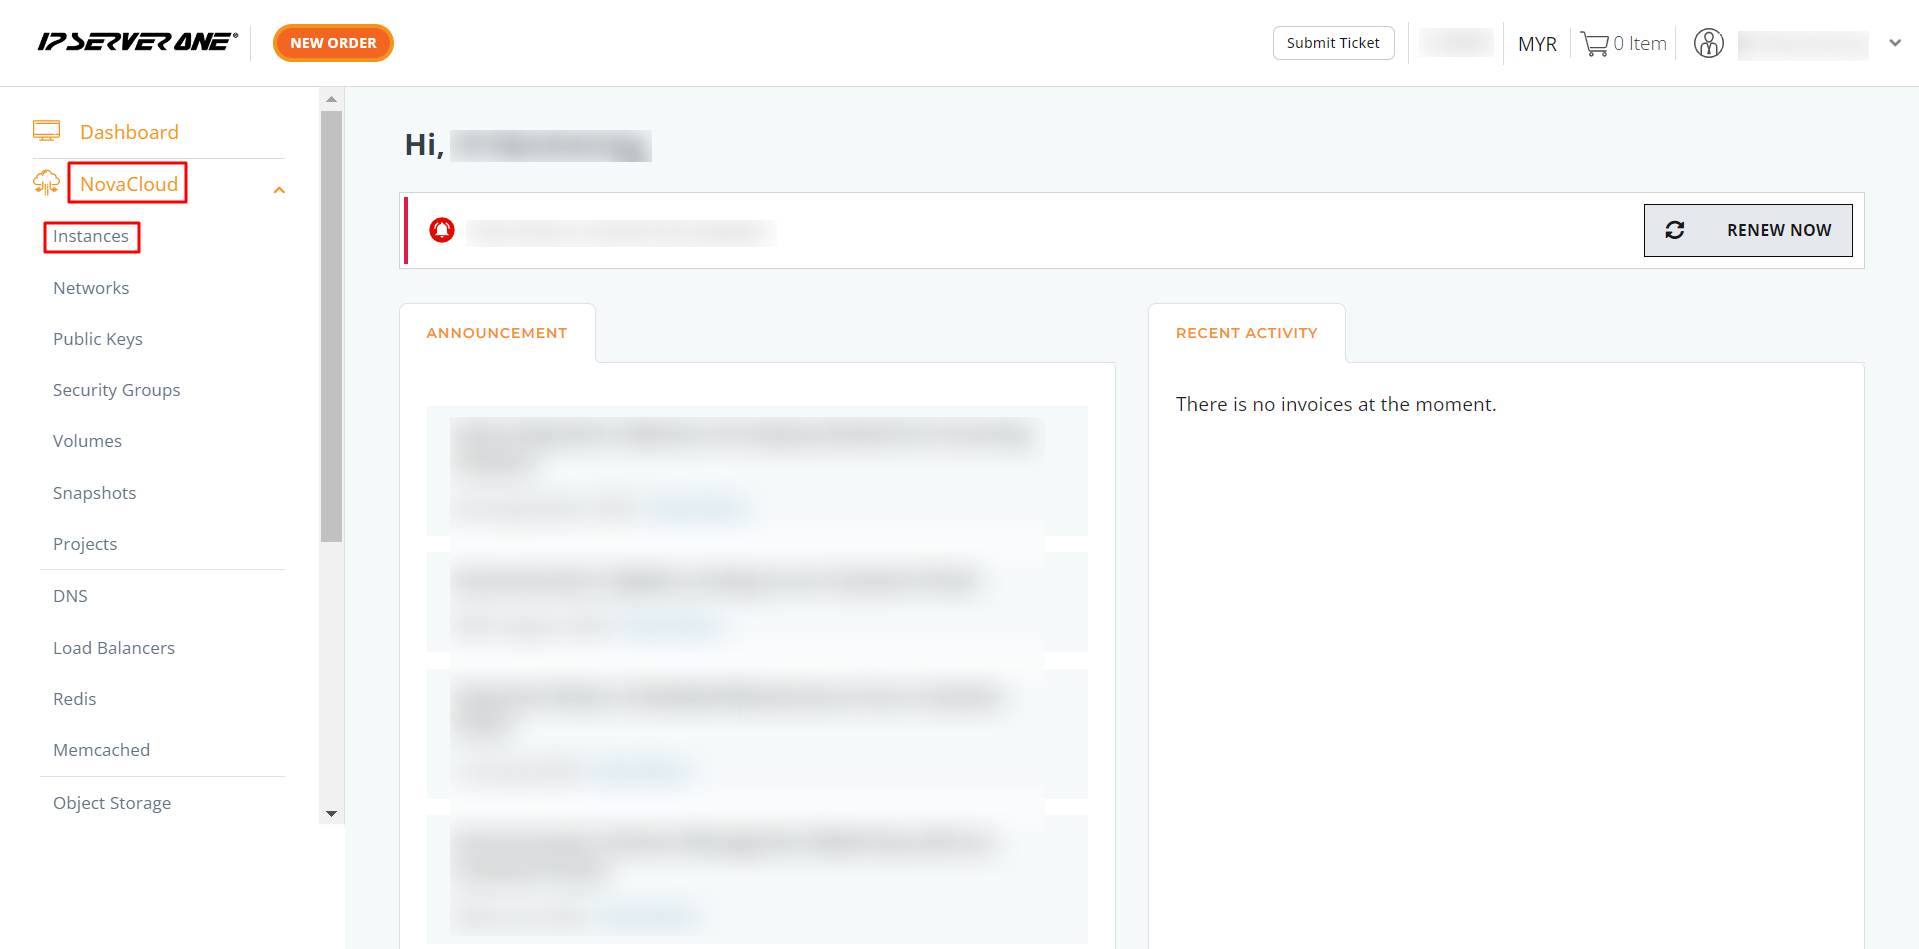Open Public Keys page
Screen dimensions: 1919x949
(98, 339)
